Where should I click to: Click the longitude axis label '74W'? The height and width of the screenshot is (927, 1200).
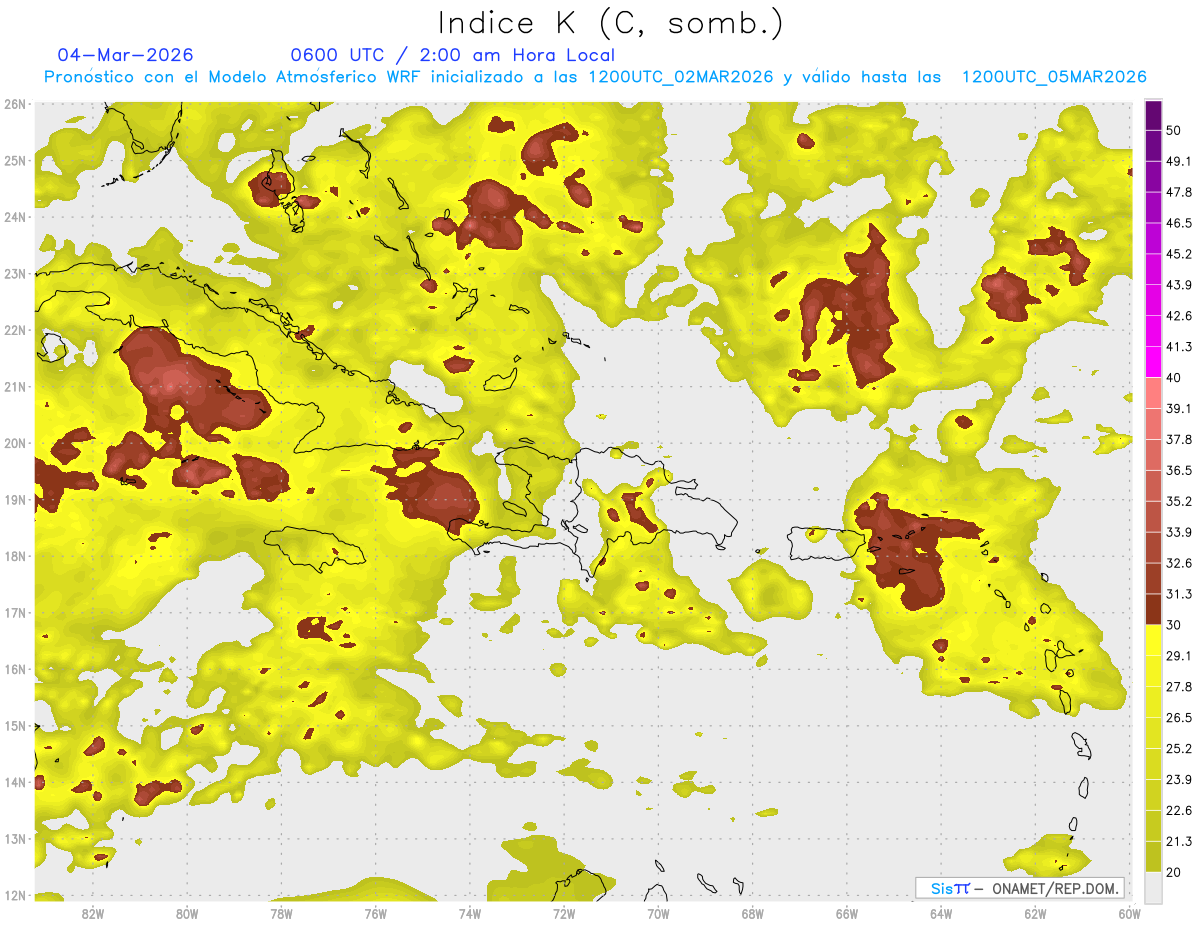tap(470, 914)
